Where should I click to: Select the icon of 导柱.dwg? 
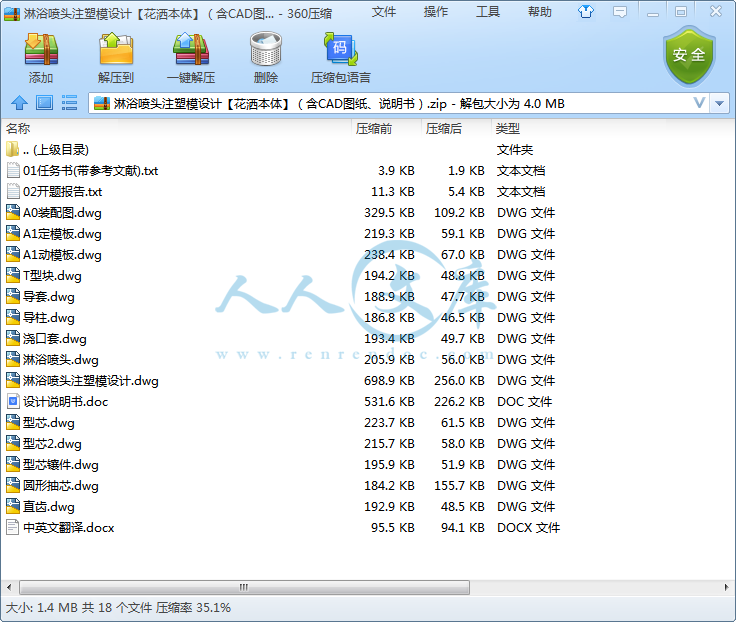pyautogui.click(x=13, y=317)
